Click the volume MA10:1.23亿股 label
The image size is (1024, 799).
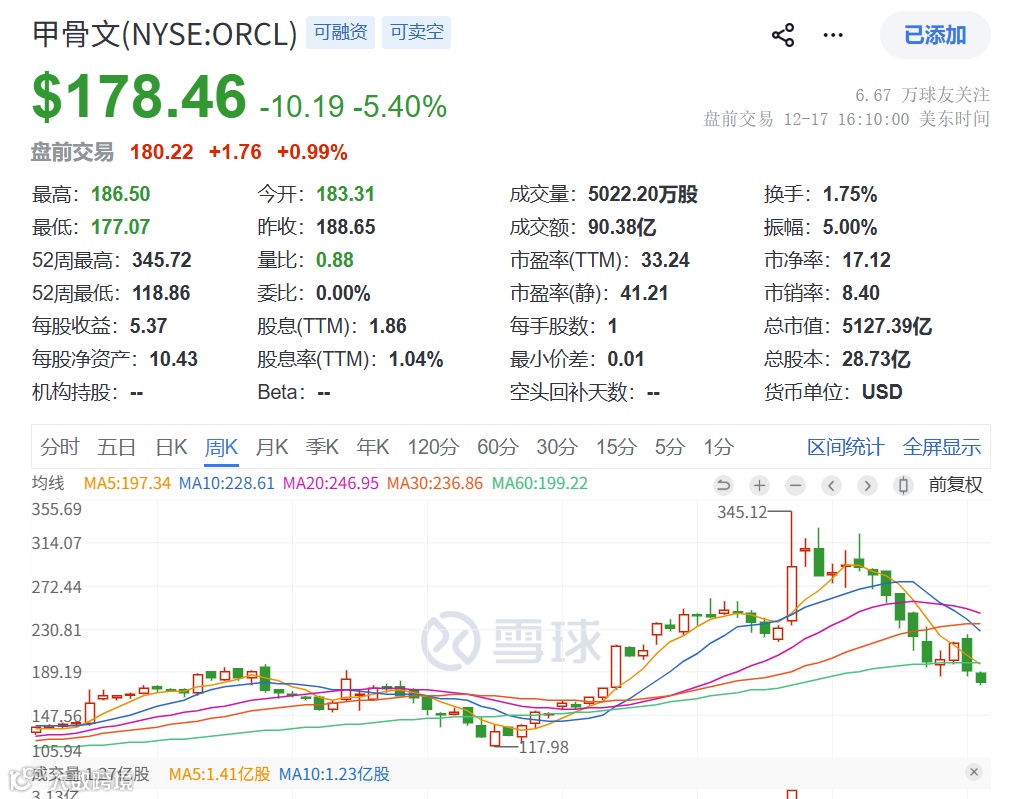(x=334, y=774)
